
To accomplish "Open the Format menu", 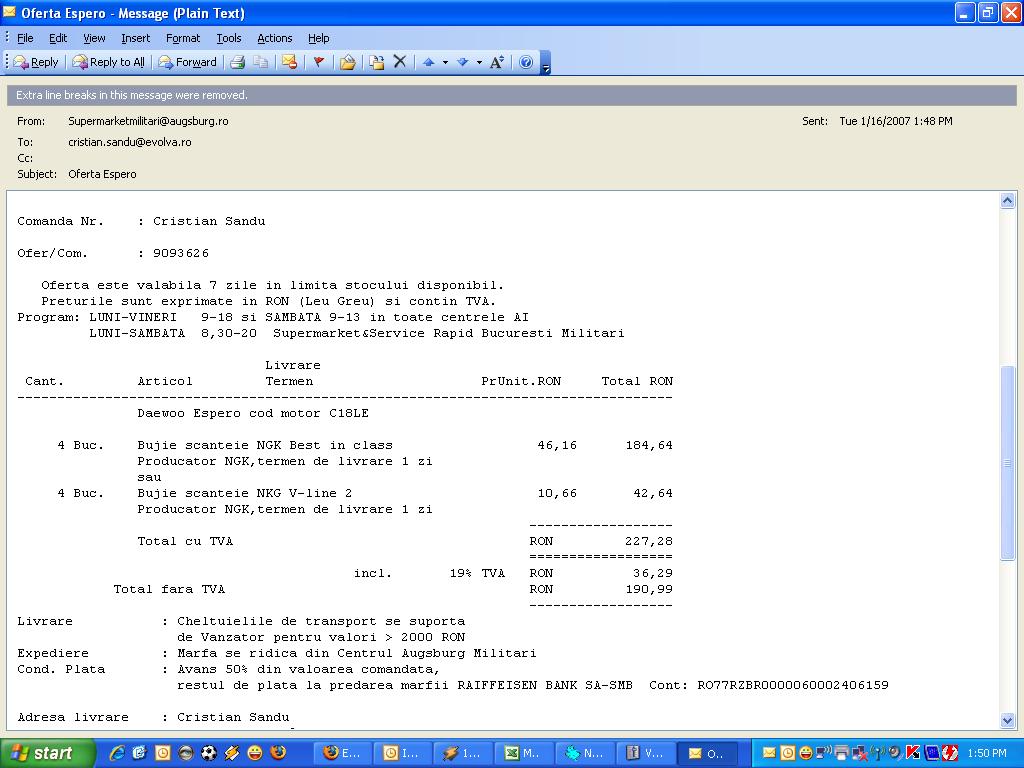I will click(183, 38).
